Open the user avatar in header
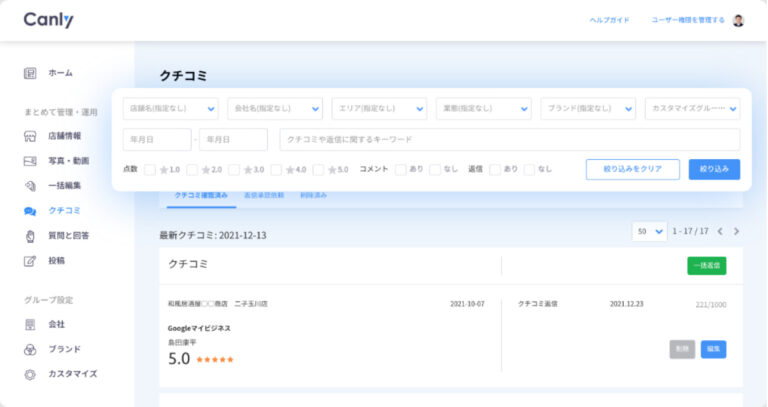The width and height of the screenshot is (768, 407). 738,20
